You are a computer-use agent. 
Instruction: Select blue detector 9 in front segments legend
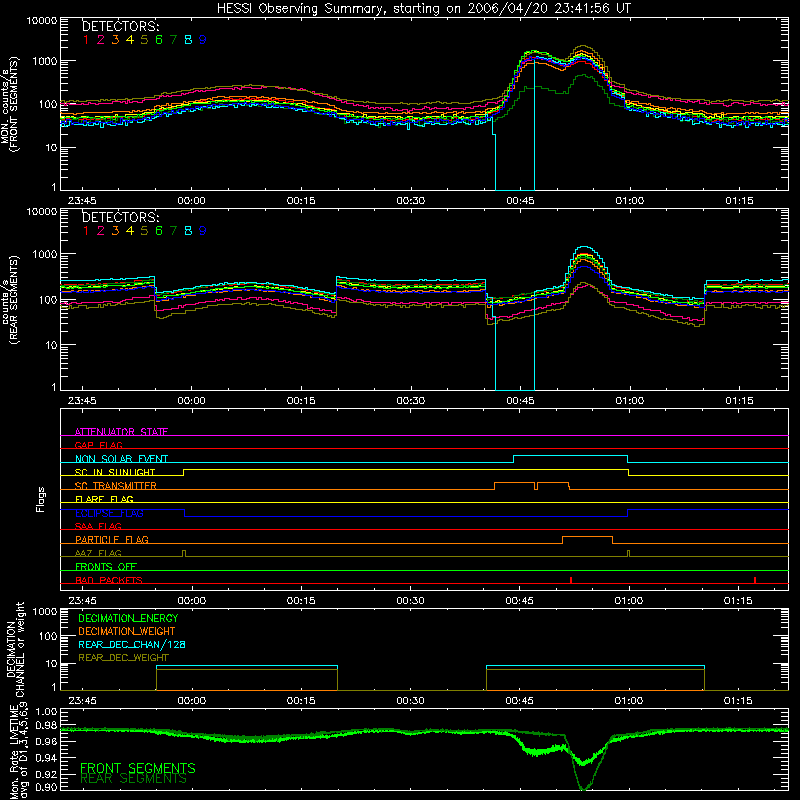point(203,40)
